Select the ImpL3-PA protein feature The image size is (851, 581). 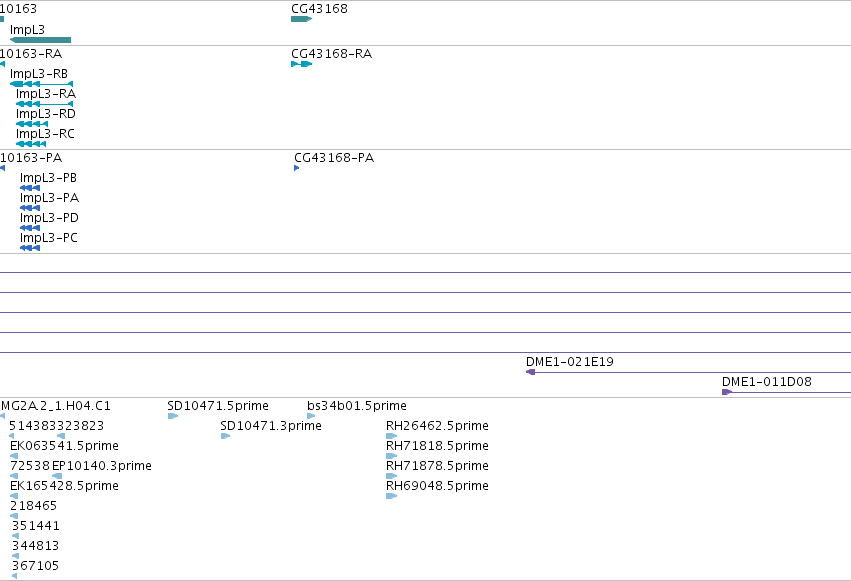[30, 208]
